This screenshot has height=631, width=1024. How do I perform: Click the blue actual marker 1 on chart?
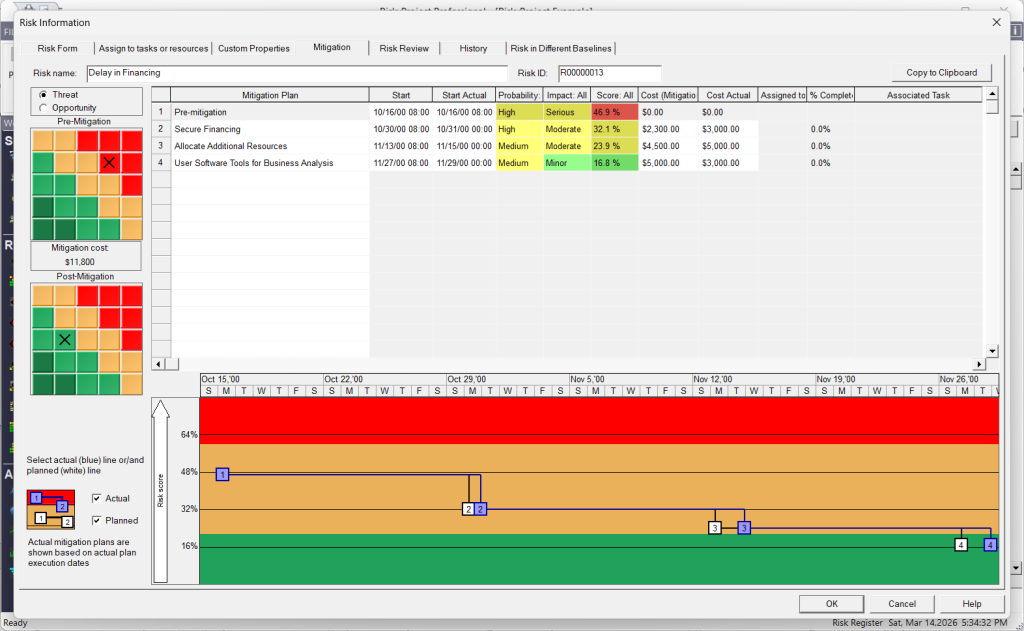[223, 474]
